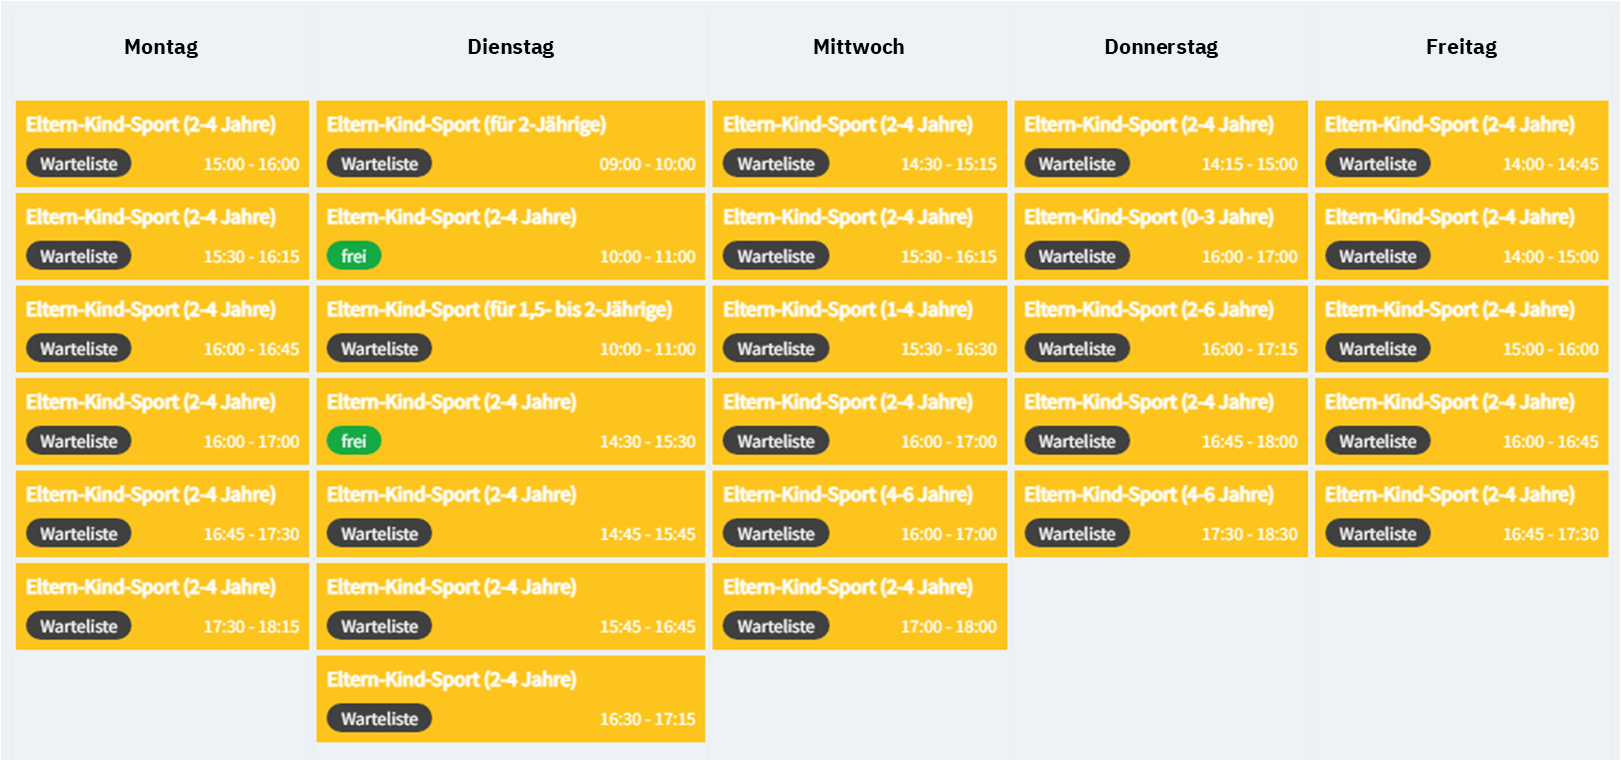Click the Montag column header
The image size is (1621, 760).
[161, 47]
